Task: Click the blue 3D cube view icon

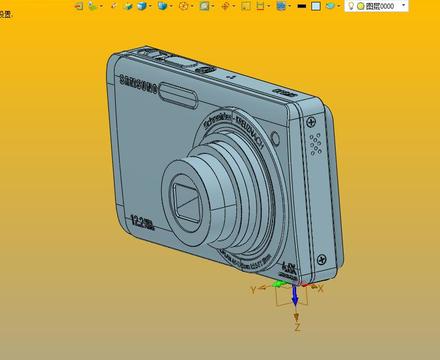Action: (142, 6)
